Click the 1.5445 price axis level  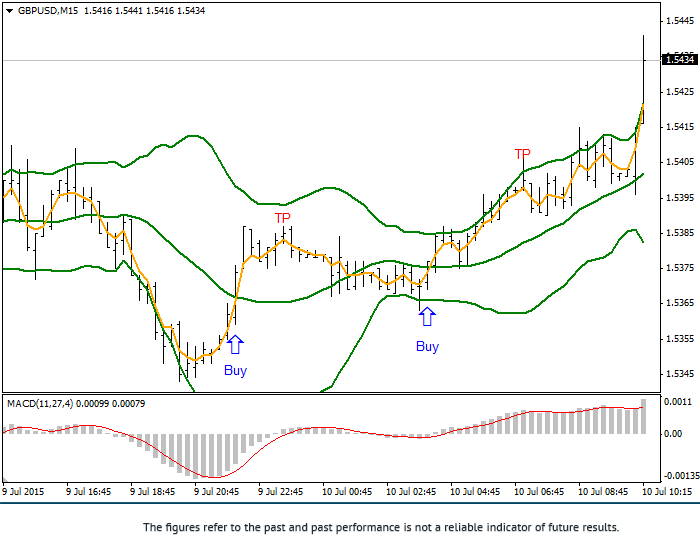click(x=679, y=21)
